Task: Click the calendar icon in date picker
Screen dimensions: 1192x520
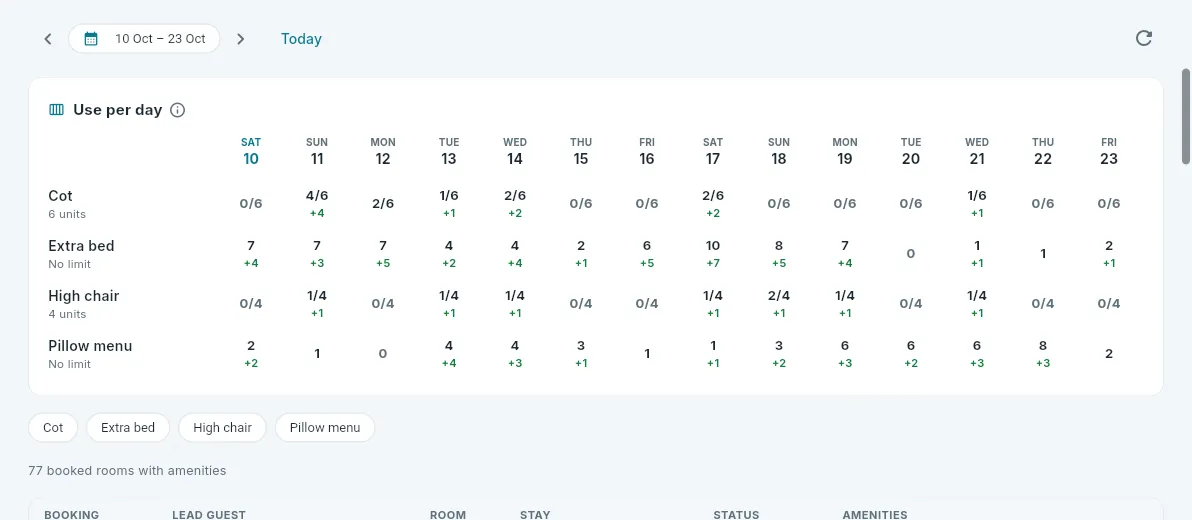Action: pyautogui.click(x=91, y=39)
